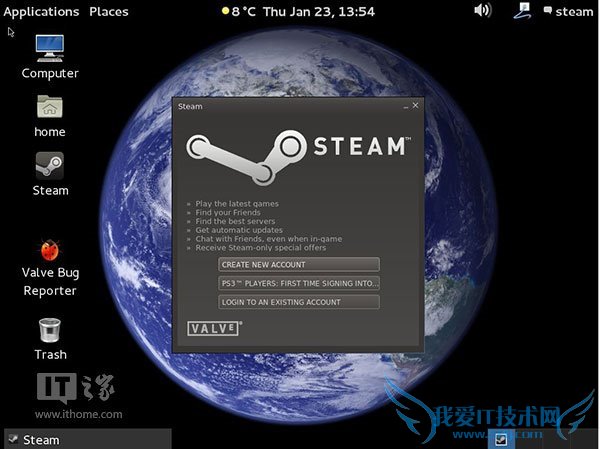Screen dimensions: 600x449
Task: Click the clock showing Thu Jan 23, 13:54
Action: (319, 11)
